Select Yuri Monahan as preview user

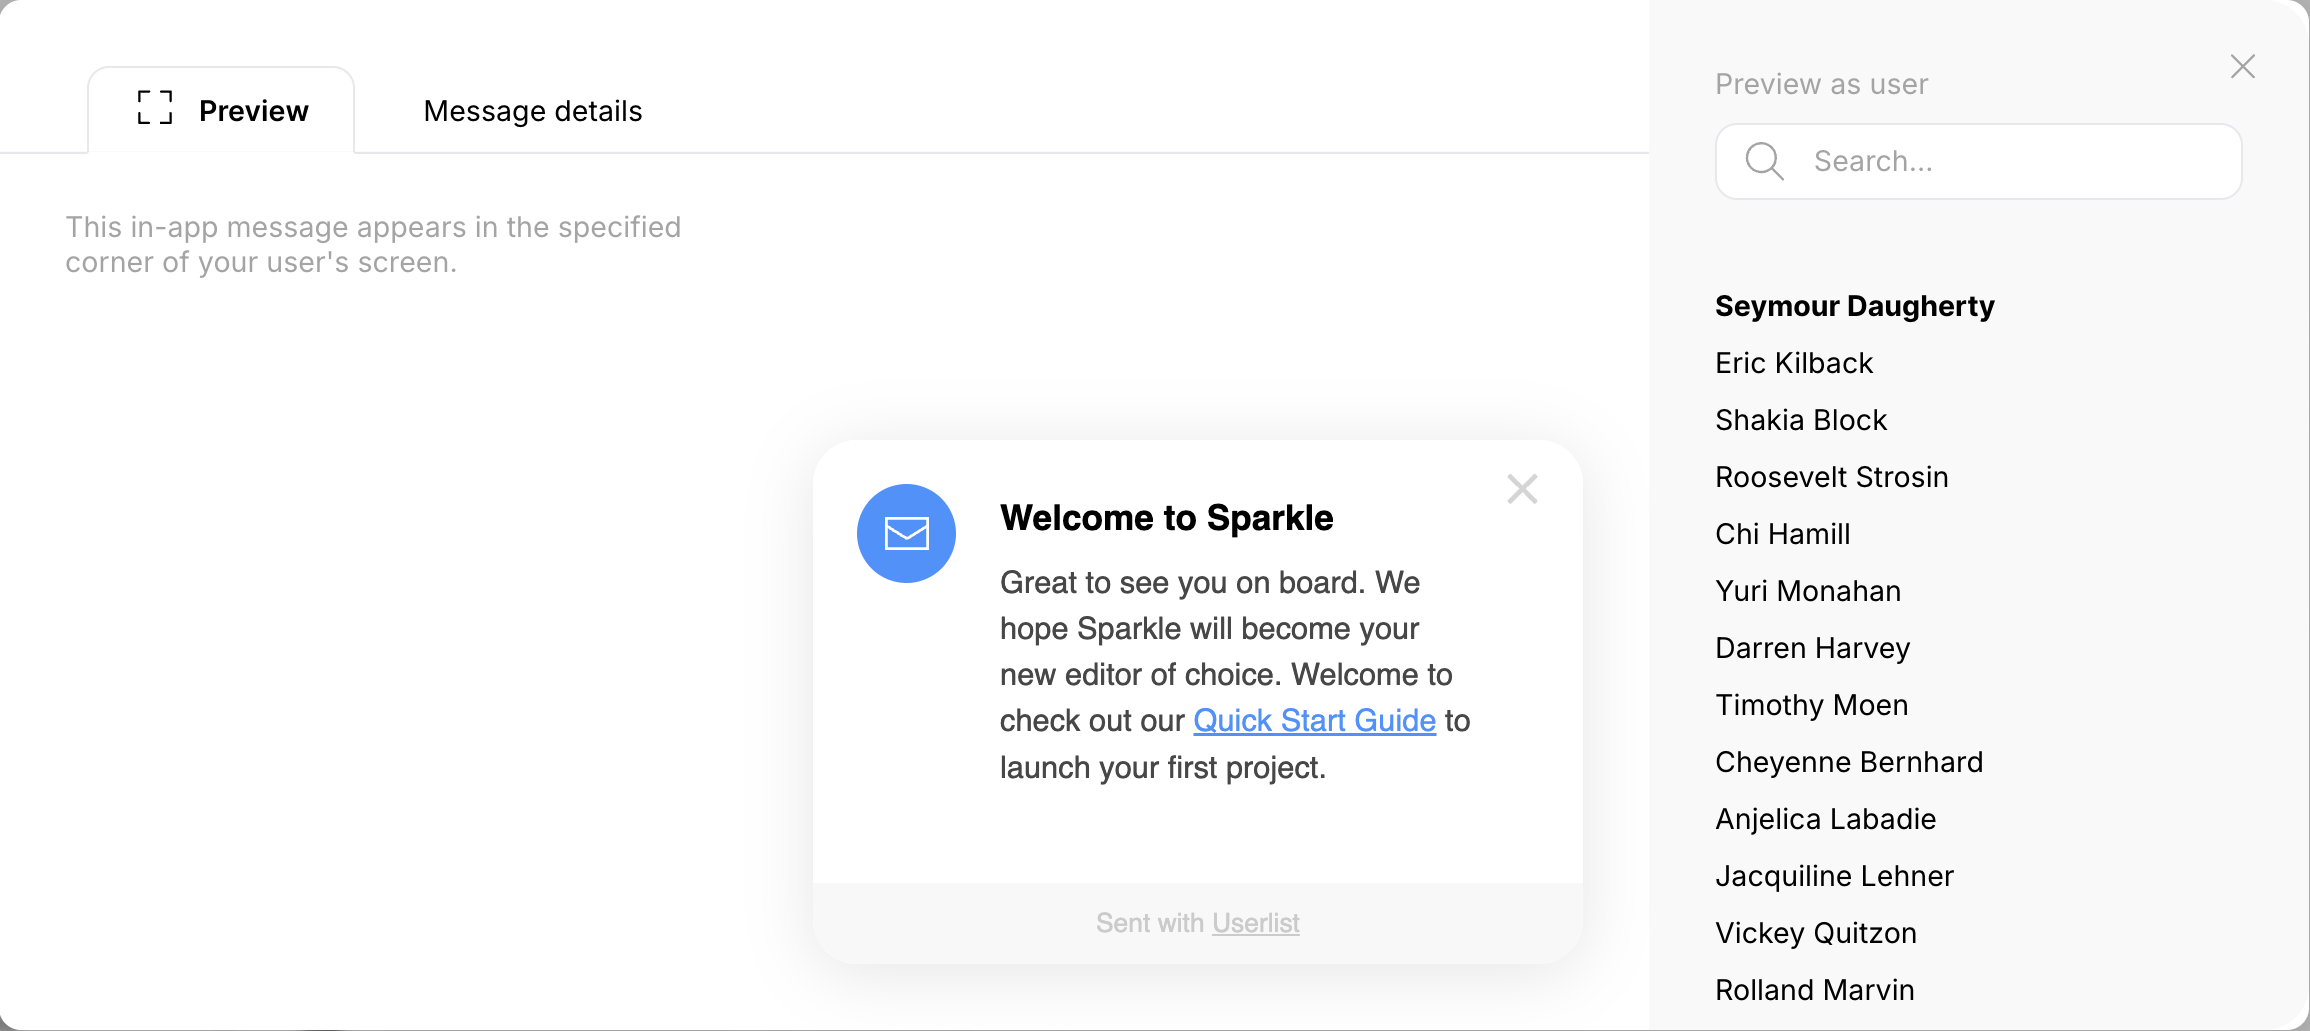pos(1807,591)
